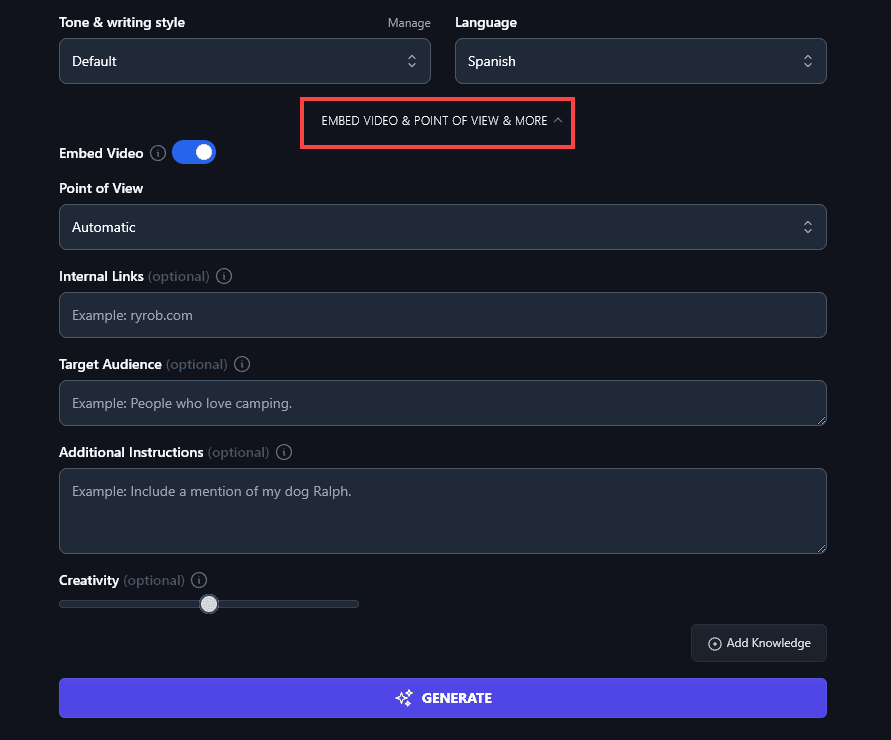Click the Manage link above the tone dropdown

click(x=409, y=23)
